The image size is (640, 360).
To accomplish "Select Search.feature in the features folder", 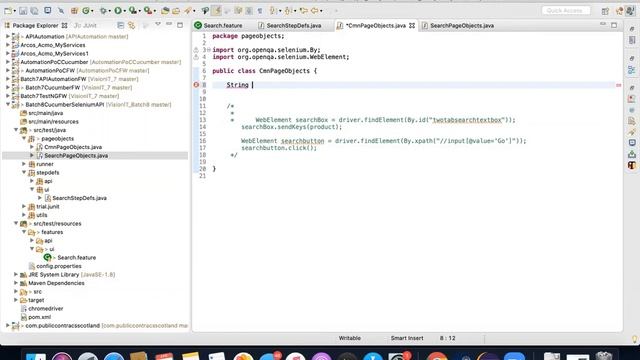I will 76,258.
